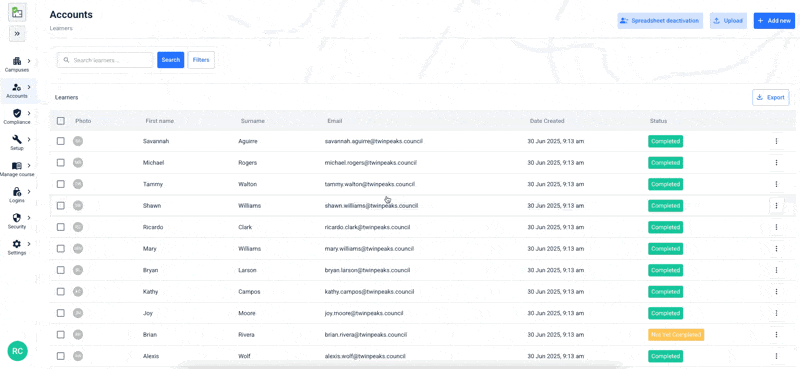
Task: Export the learners list
Action: click(770, 97)
